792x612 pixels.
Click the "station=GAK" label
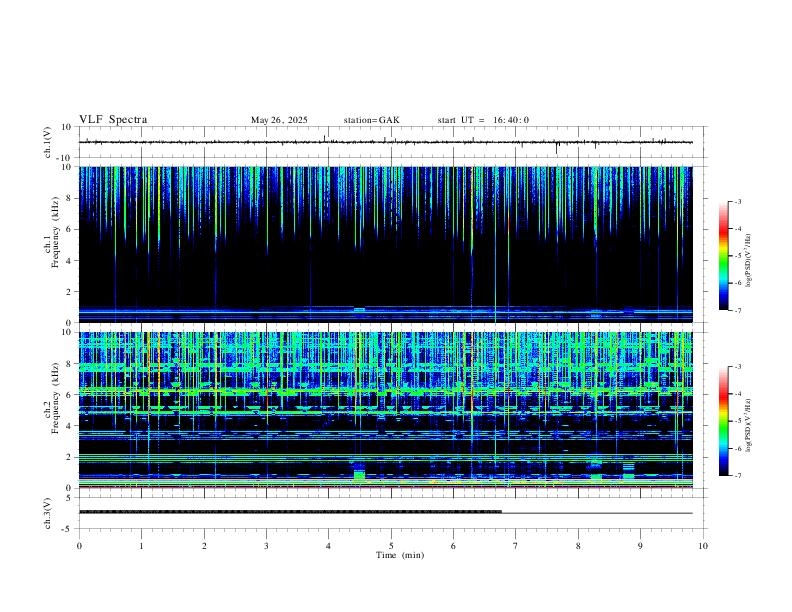click(372, 120)
